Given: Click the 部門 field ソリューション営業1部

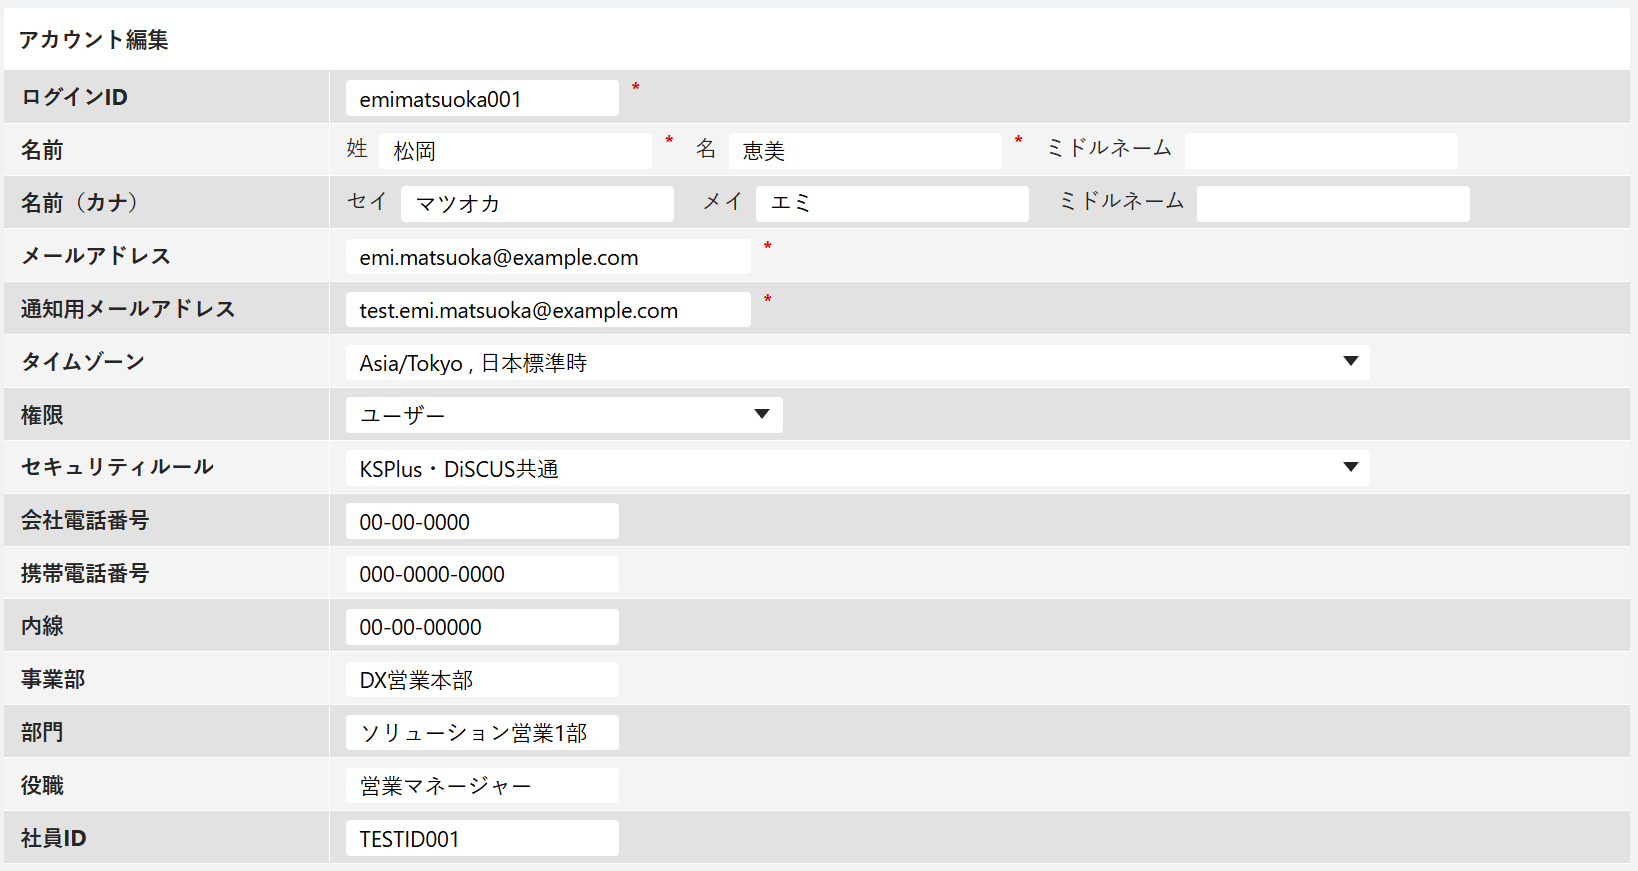Looking at the screenshot, I should click(x=482, y=733).
